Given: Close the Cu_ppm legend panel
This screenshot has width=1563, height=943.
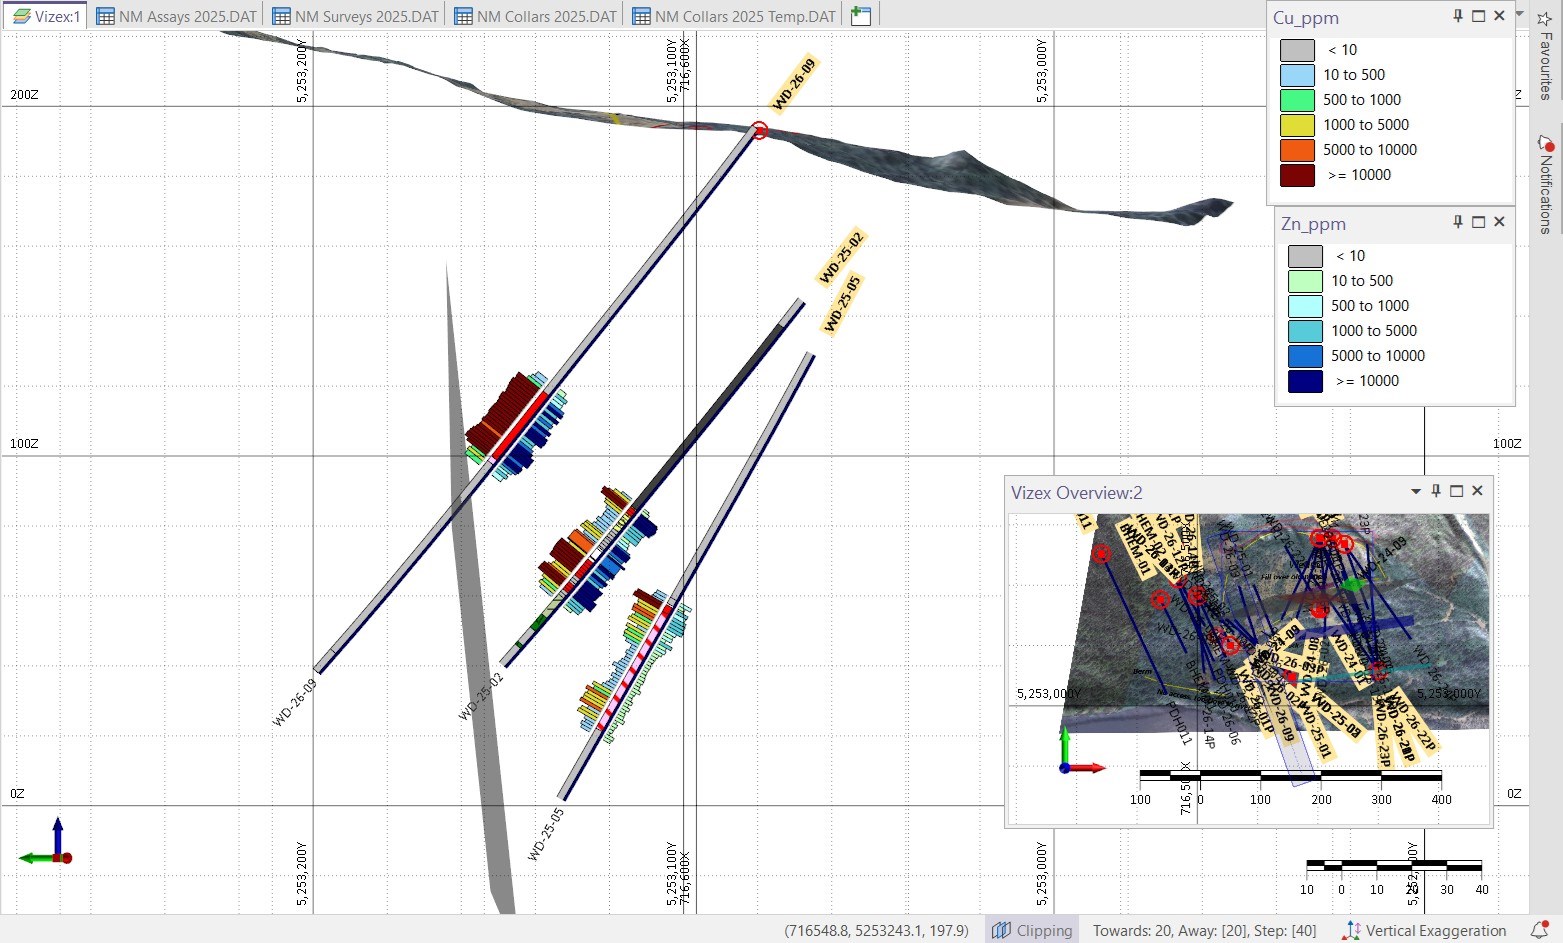Looking at the screenshot, I should (1499, 16).
